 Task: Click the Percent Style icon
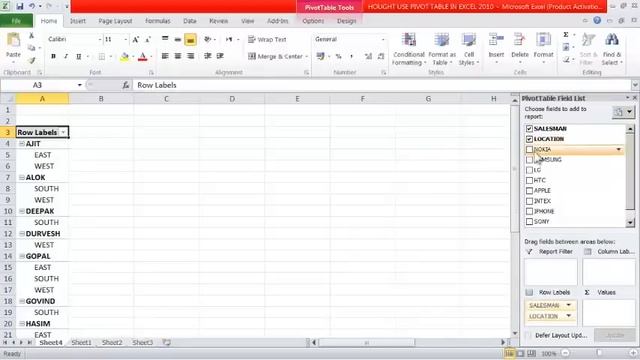point(338,56)
